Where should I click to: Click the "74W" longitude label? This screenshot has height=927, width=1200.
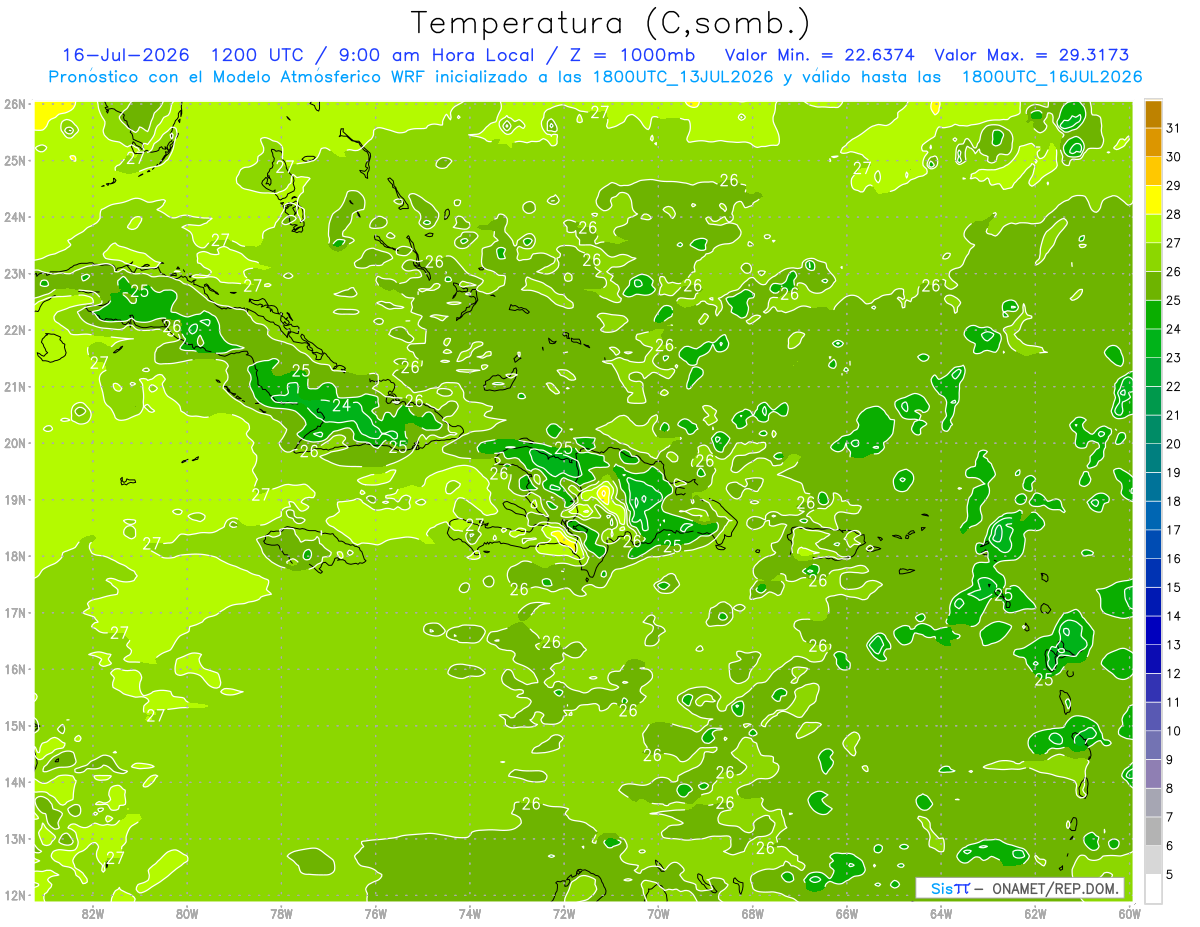[470, 913]
